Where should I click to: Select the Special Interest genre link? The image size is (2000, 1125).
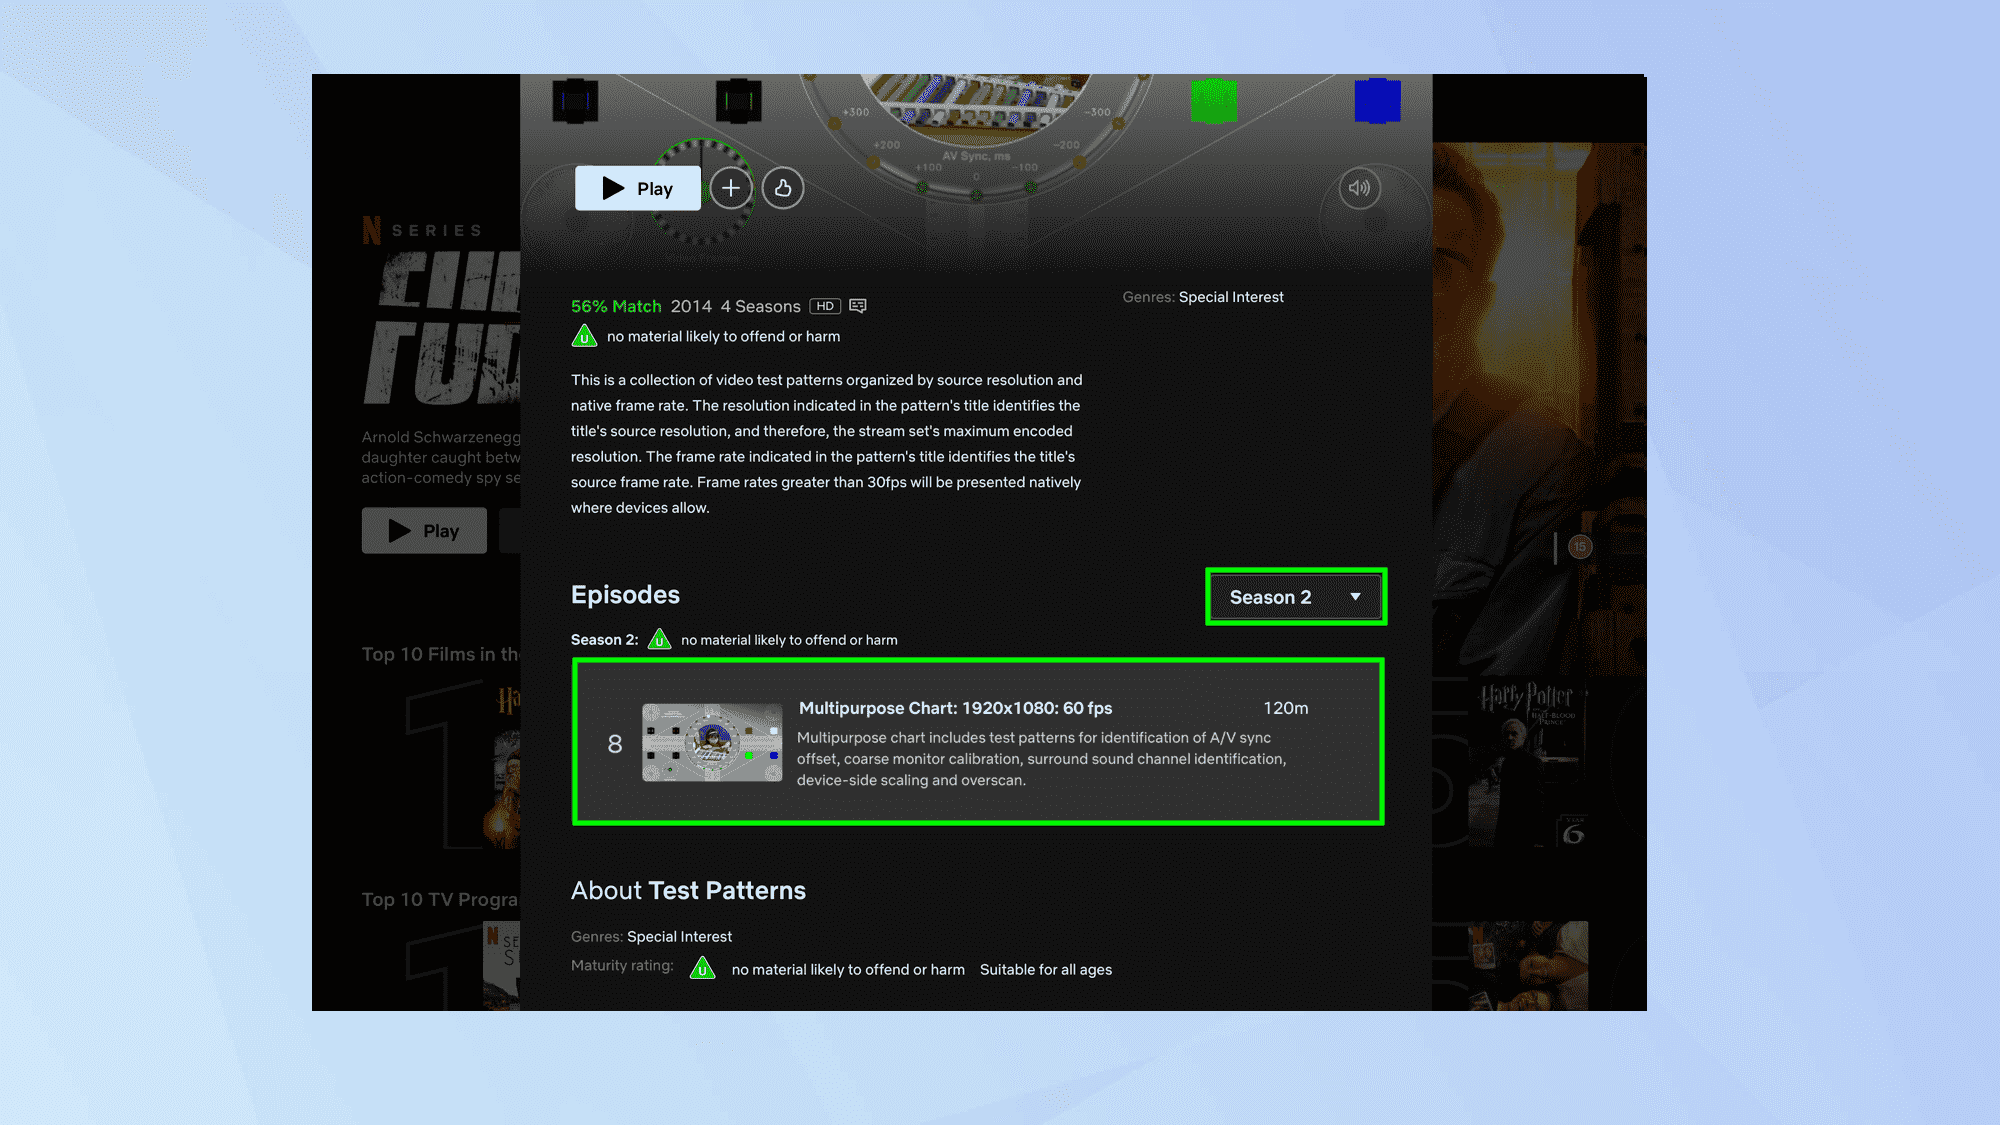(1229, 297)
